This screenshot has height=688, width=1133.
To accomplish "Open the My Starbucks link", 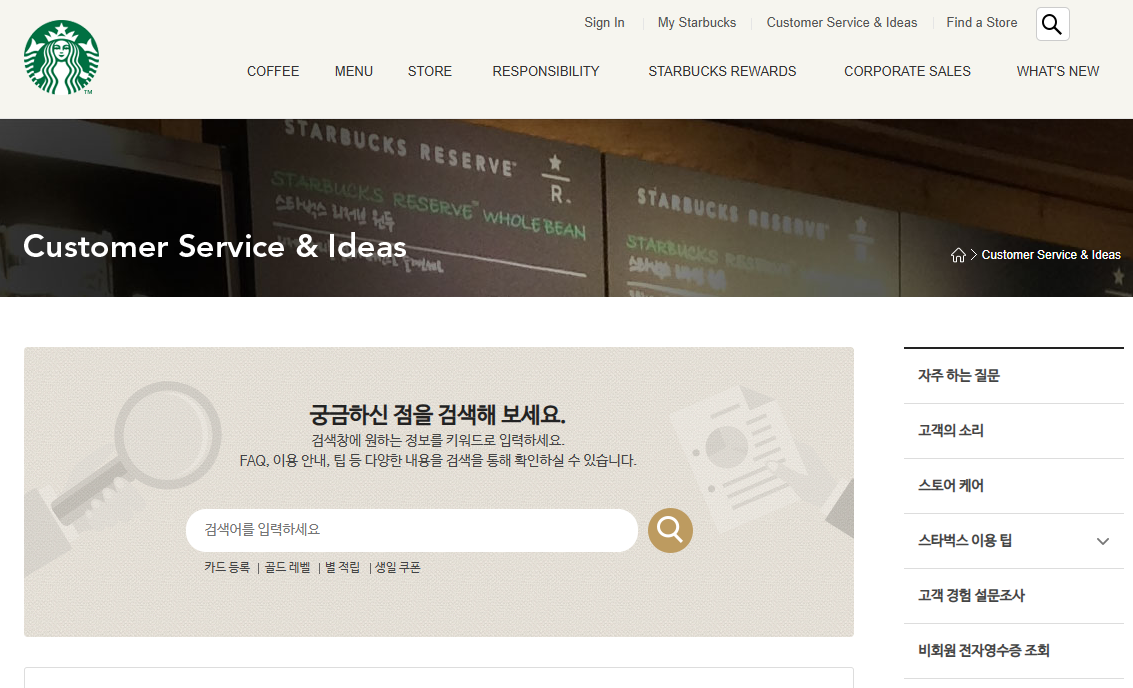I will coord(697,22).
